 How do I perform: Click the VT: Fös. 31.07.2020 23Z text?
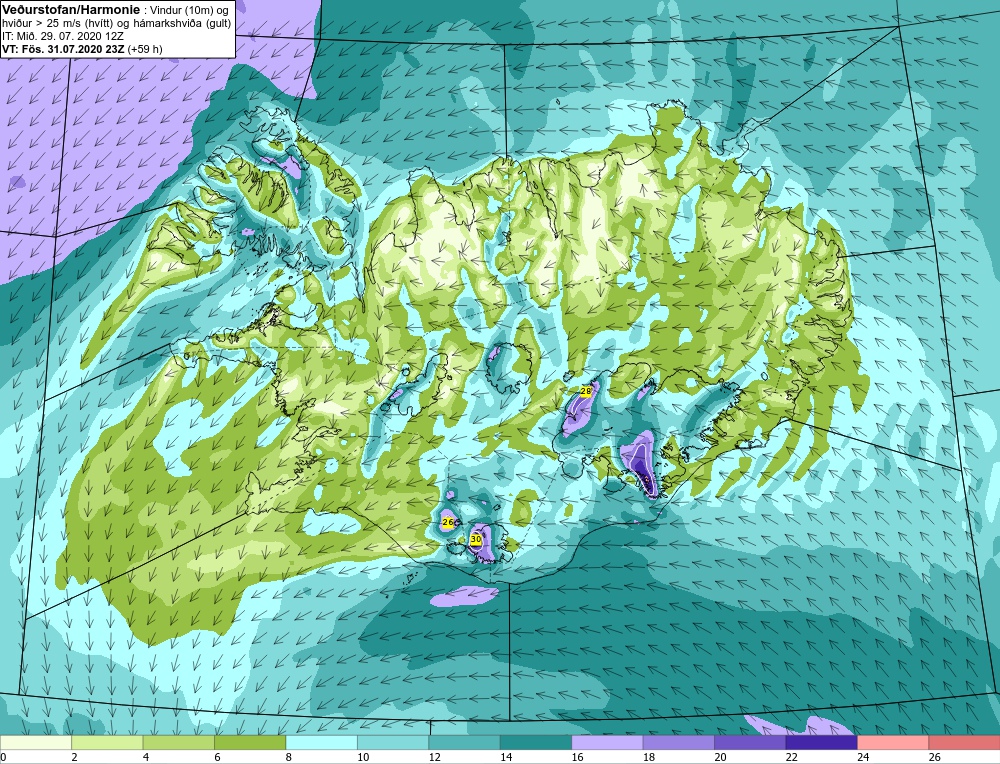point(63,49)
